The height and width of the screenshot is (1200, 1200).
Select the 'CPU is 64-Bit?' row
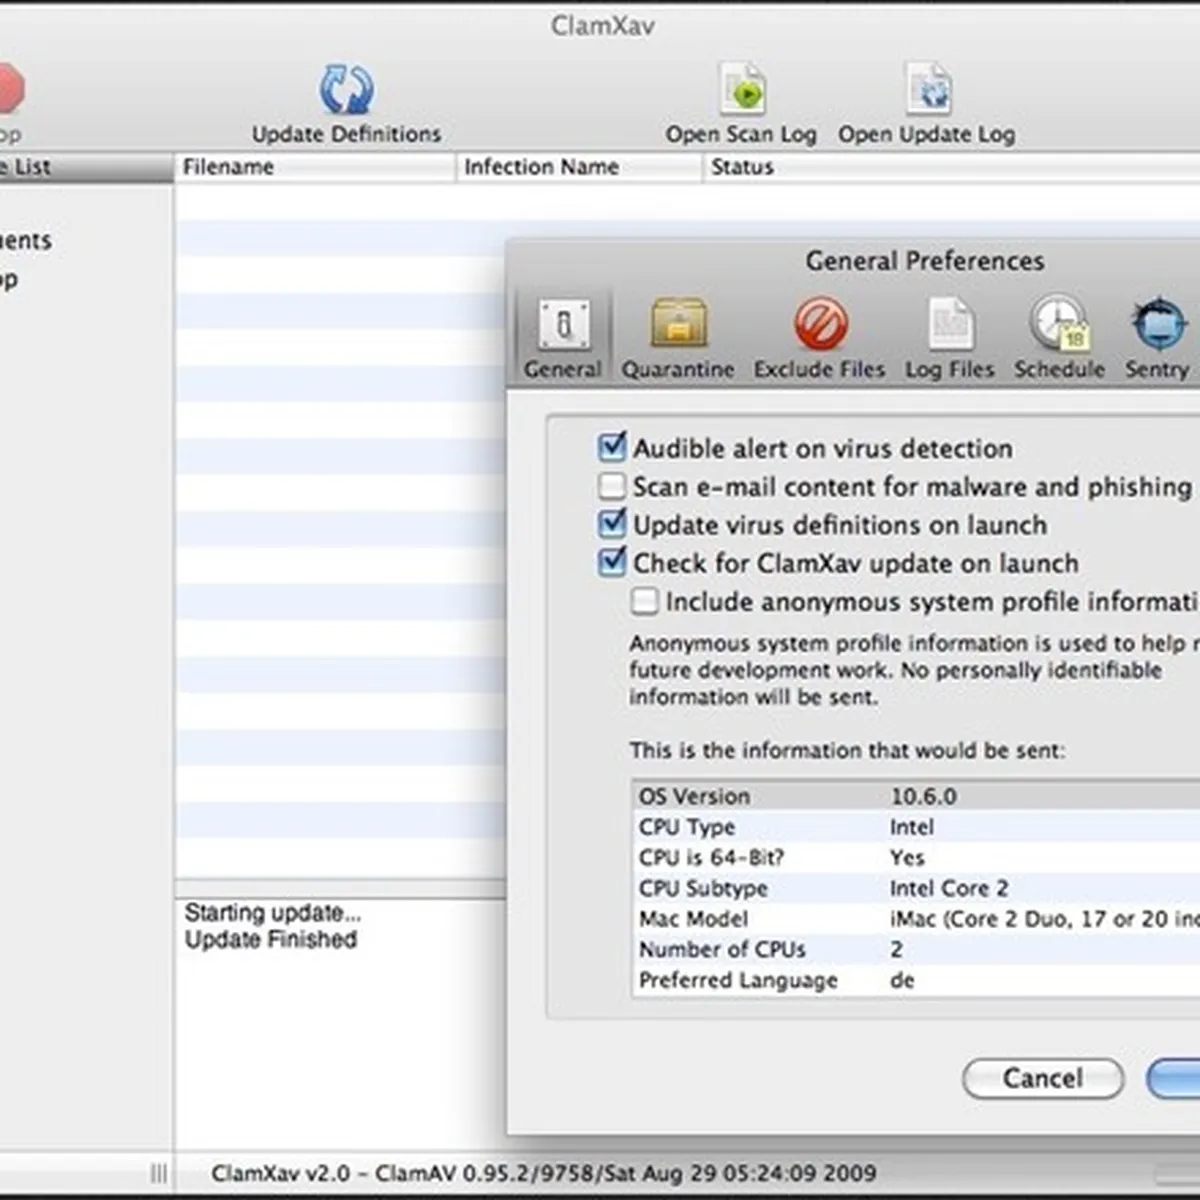[916, 858]
